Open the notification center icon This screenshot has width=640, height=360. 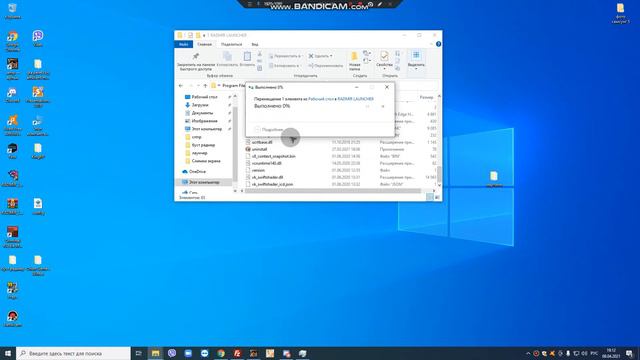pos(629,353)
